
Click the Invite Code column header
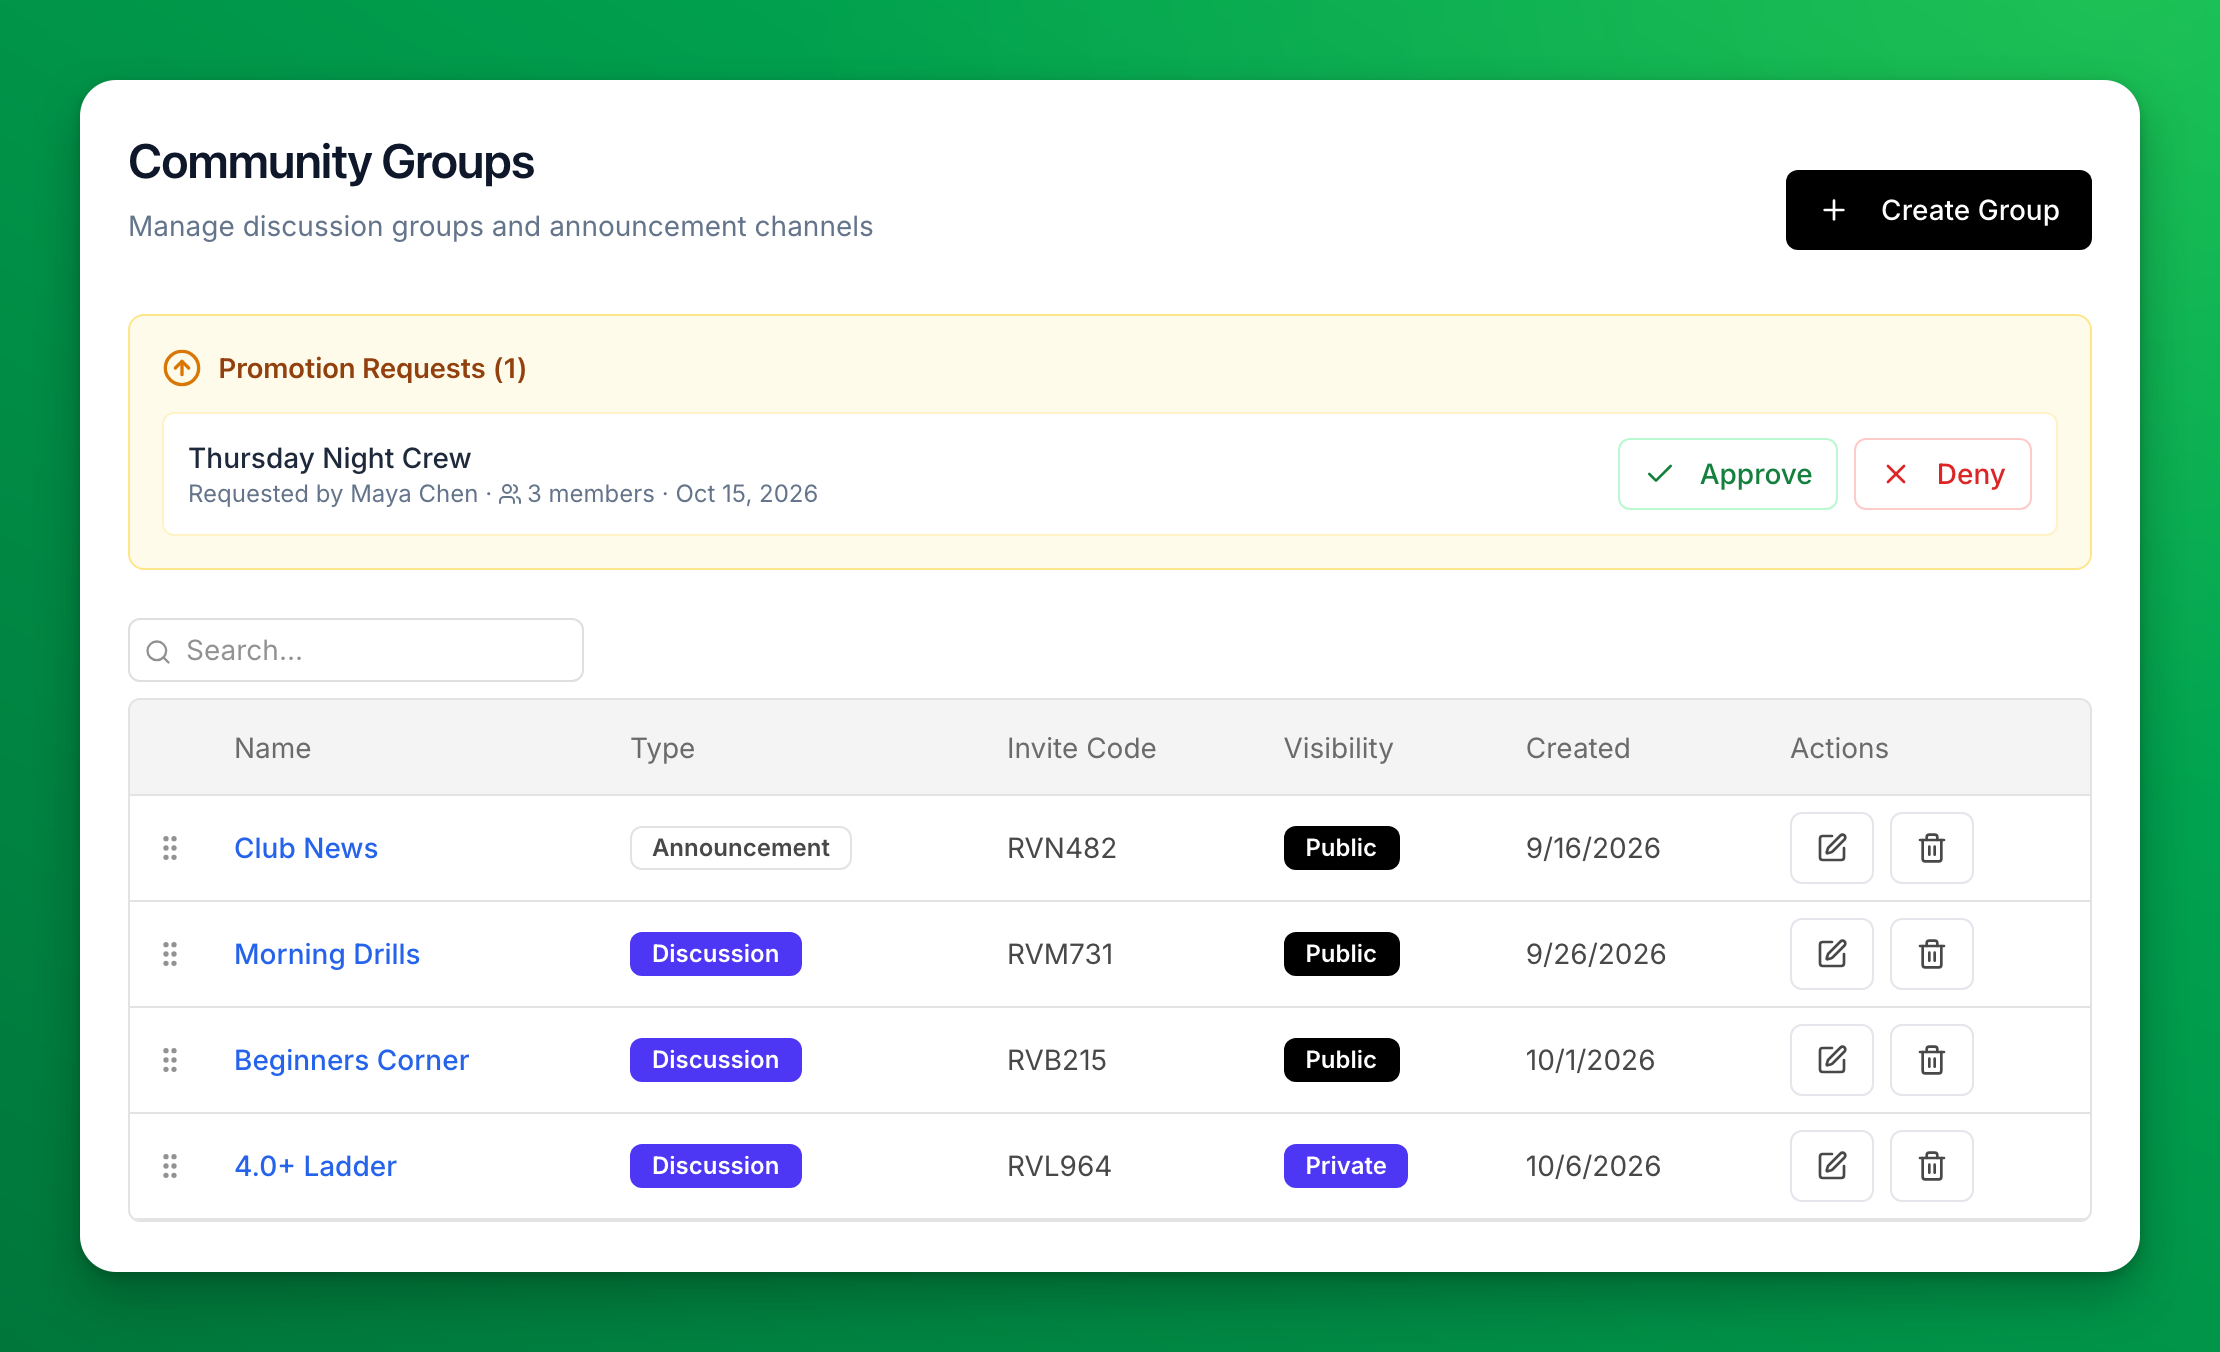(x=1081, y=748)
